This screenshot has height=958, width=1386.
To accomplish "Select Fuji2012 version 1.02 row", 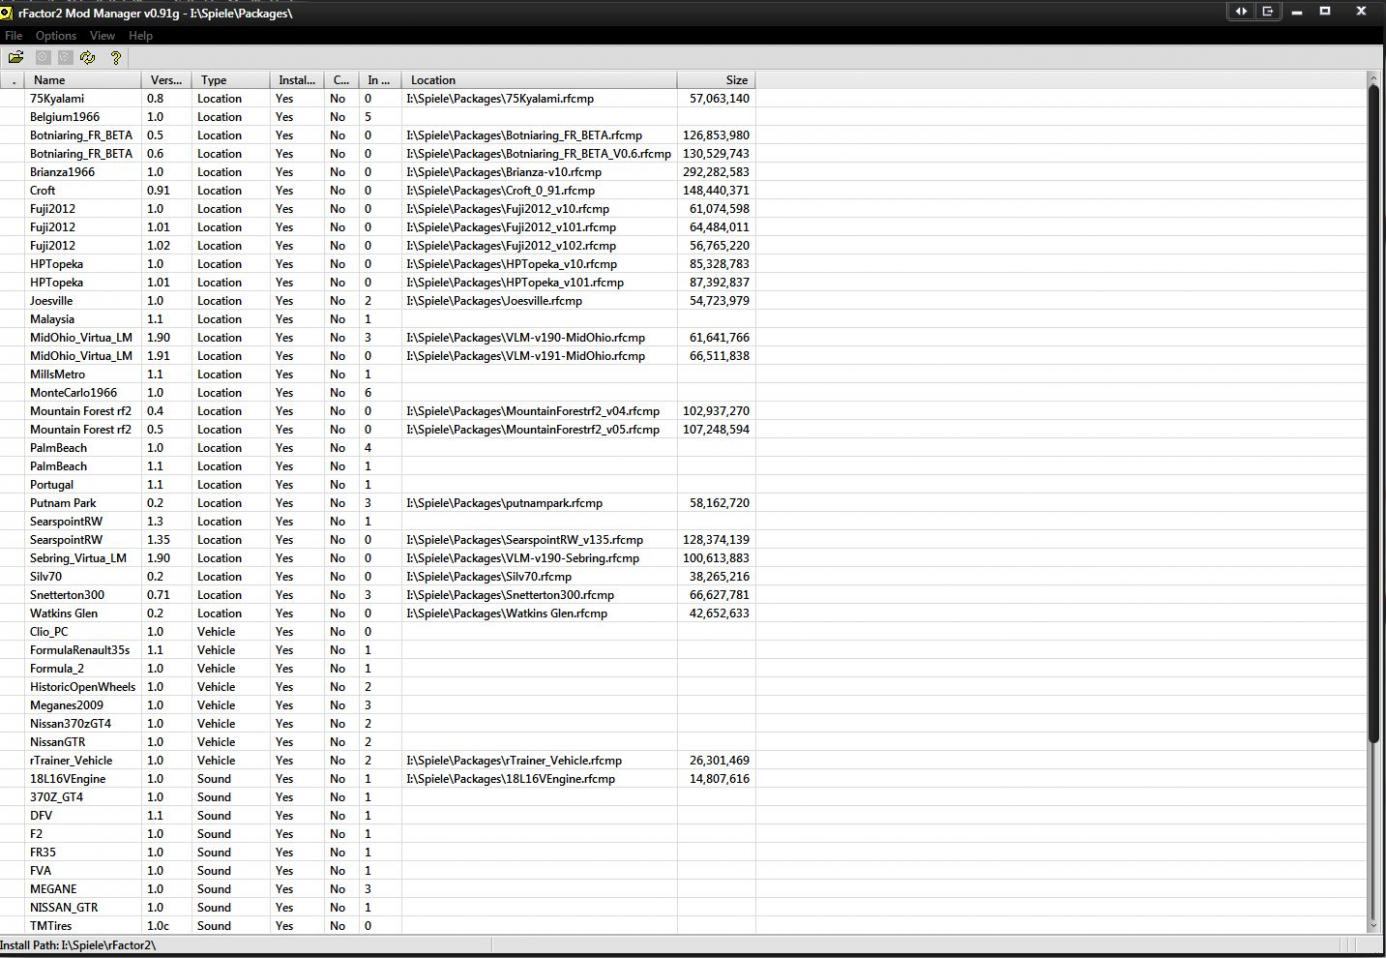I will (x=378, y=246).
